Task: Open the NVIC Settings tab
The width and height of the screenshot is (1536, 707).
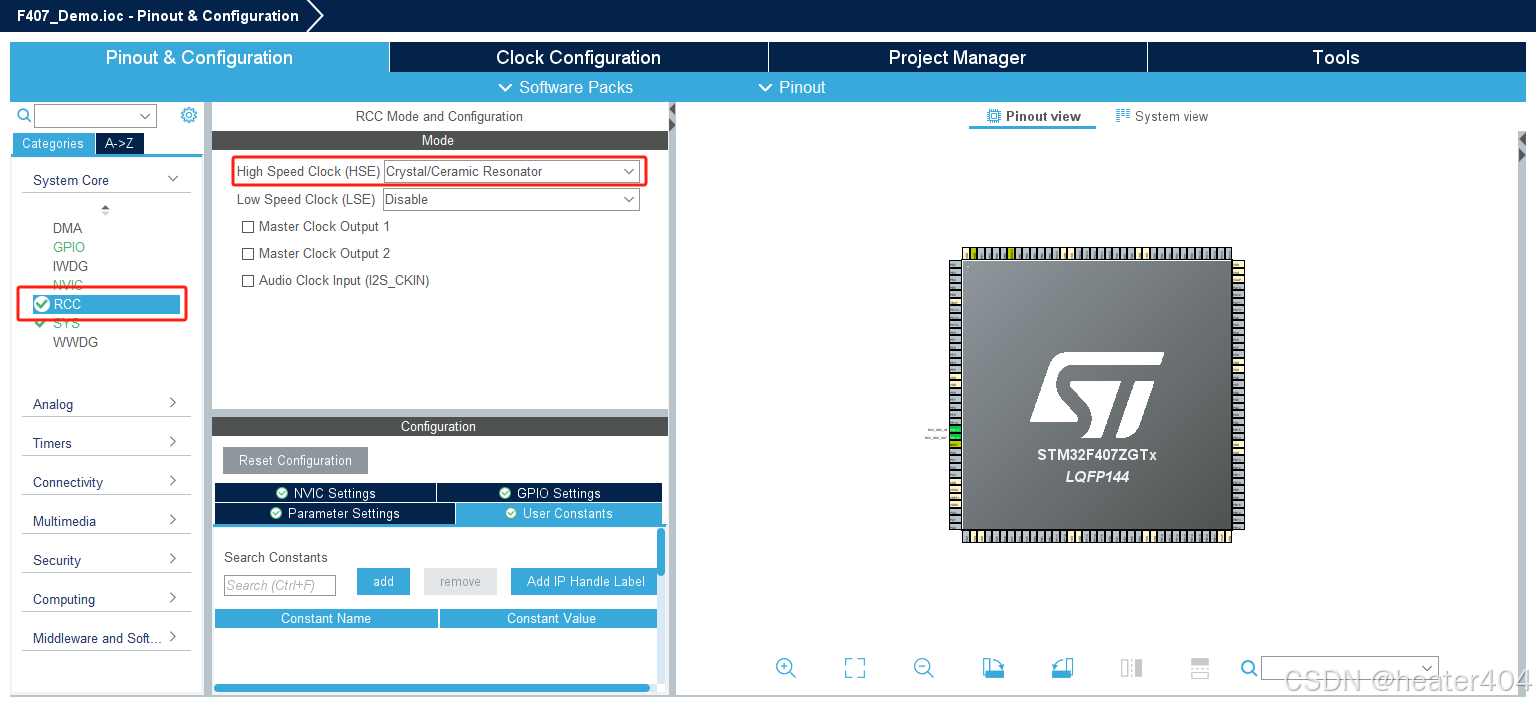Action: 325,493
